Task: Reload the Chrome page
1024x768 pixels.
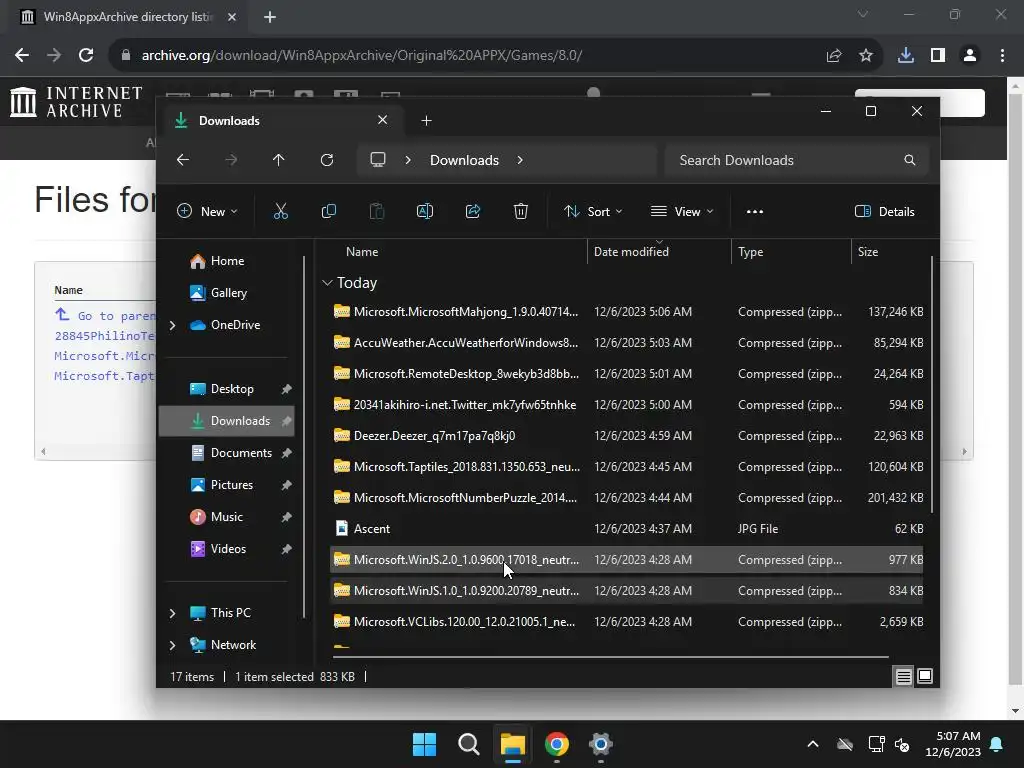Action: [x=86, y=55]
